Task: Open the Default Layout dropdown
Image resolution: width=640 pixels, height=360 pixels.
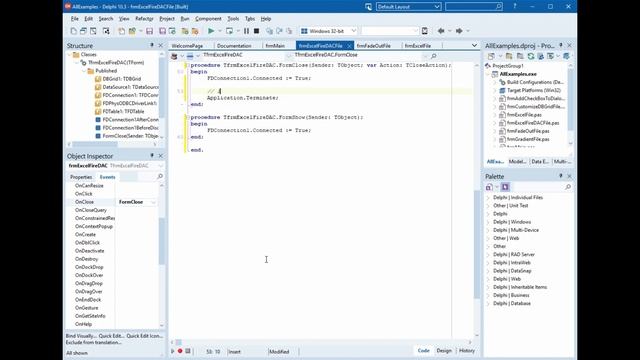Action: click(x=437, y=7)
